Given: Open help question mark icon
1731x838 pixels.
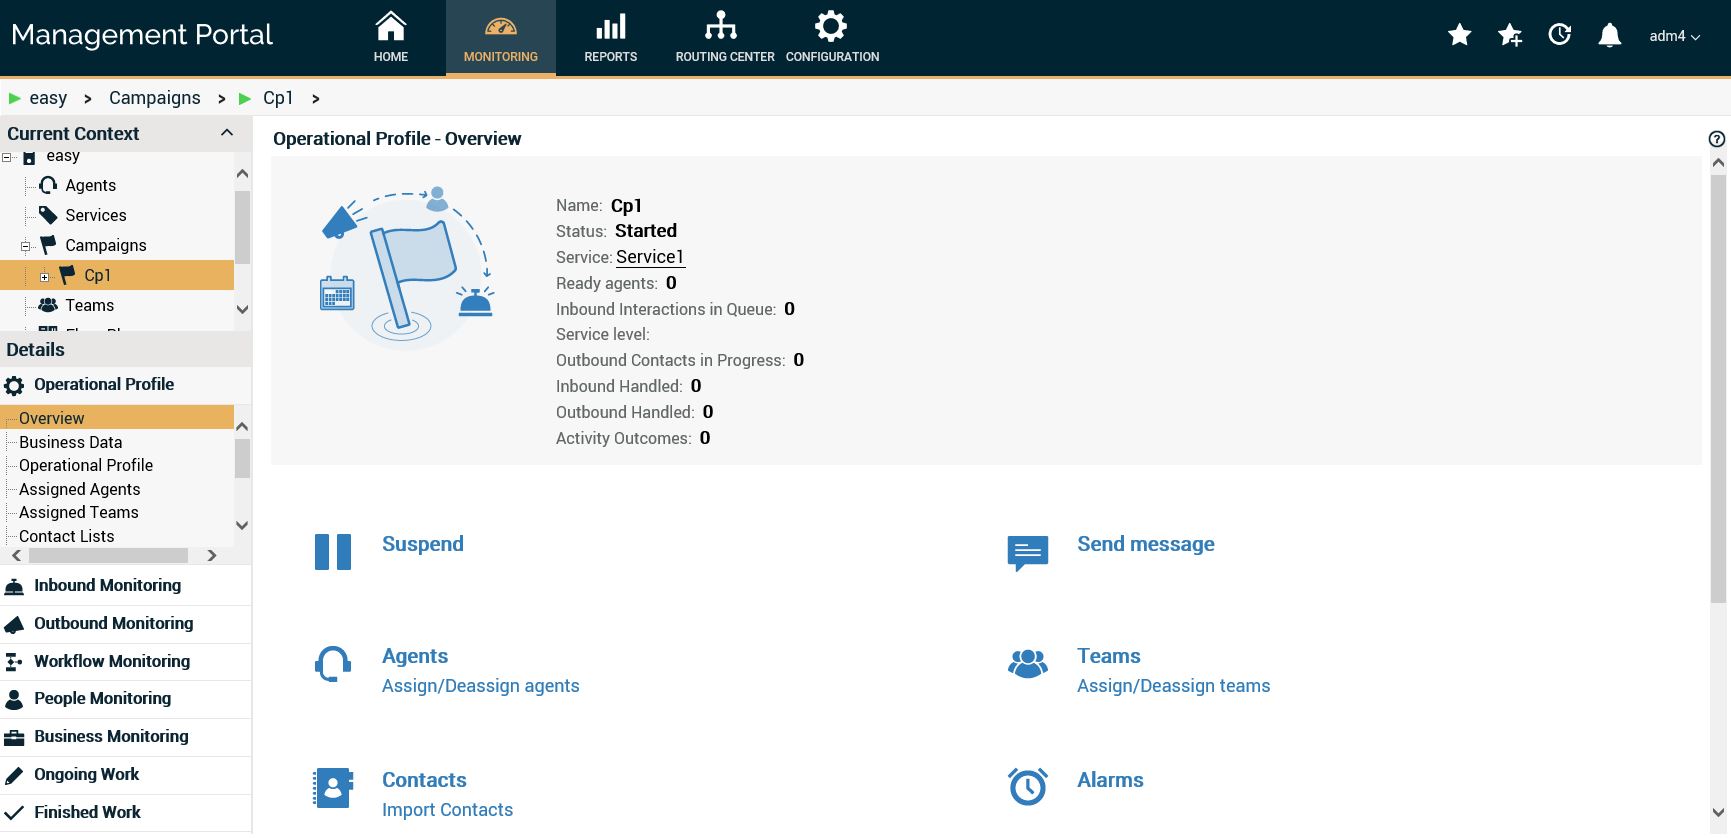Looking at the screenshot, I should [1717, 139].
